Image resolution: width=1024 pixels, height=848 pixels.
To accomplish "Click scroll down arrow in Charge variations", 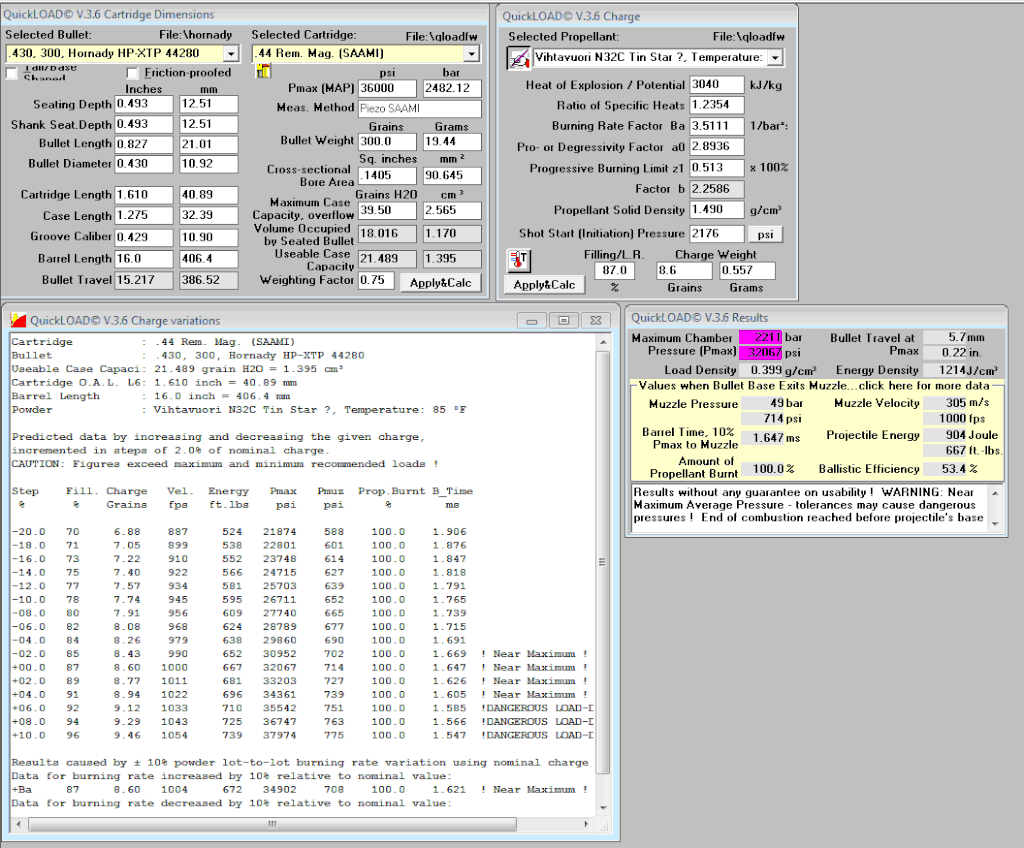I will click(603, 808).
